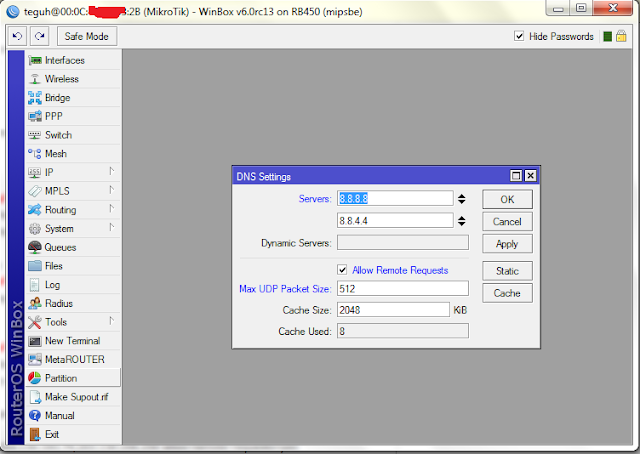
Task: Open the New Terminal menu item
Action: tap(74, 341)
